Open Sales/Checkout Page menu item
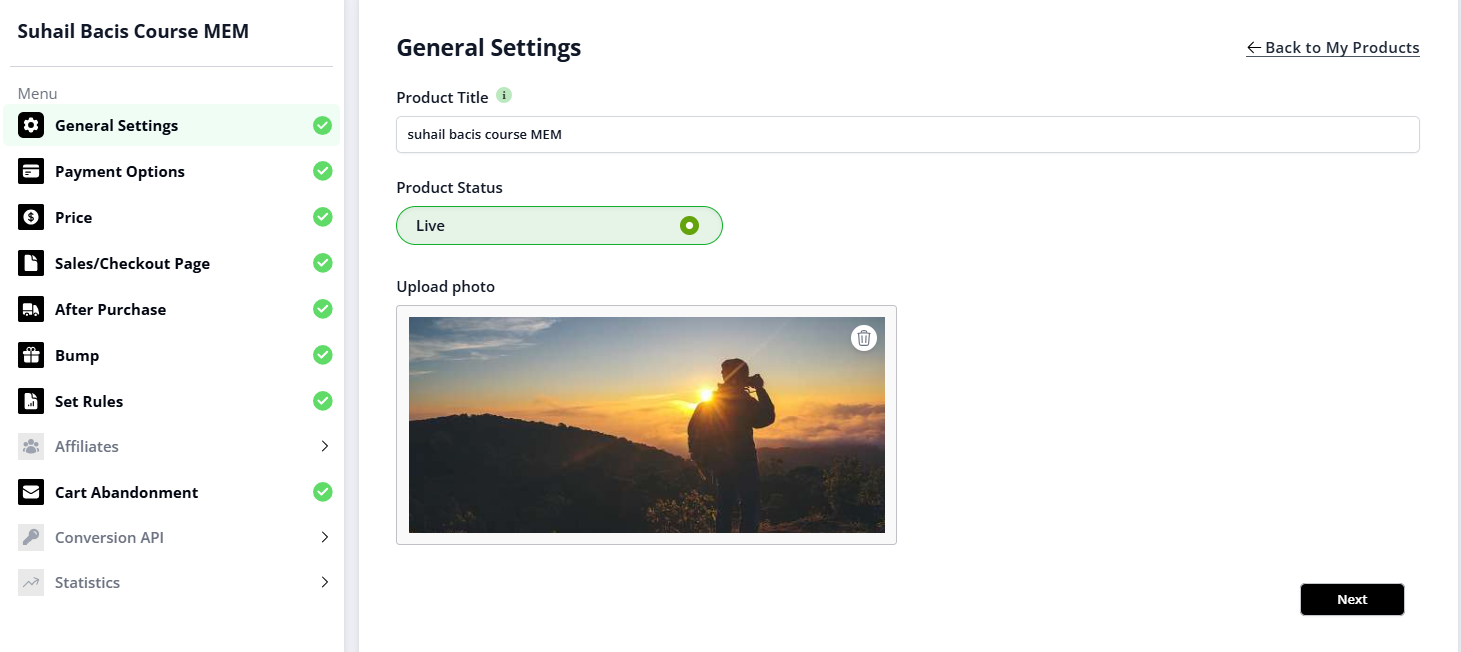This screenshot has width=1461, height=652. click(x=171, y=263)
